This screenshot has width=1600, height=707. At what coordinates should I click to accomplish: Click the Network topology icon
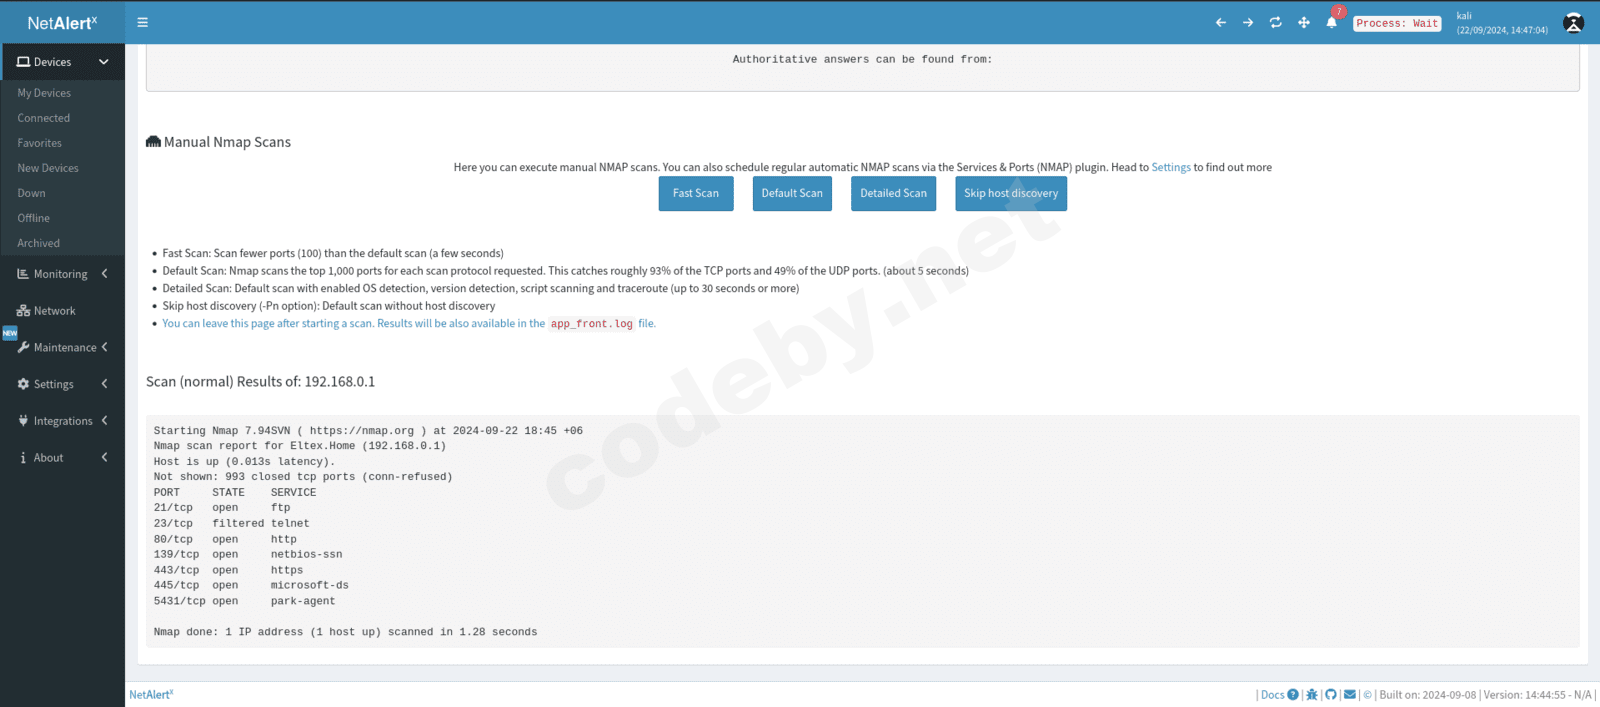(x=23, y=311)
